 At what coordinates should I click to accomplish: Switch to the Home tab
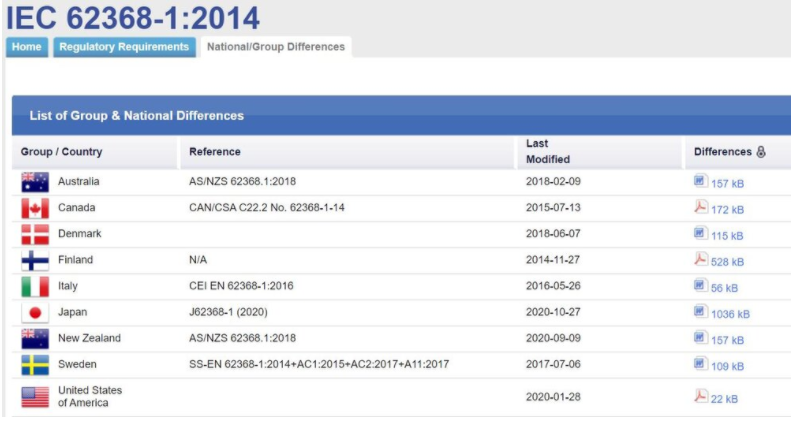(x=26, y=47)
